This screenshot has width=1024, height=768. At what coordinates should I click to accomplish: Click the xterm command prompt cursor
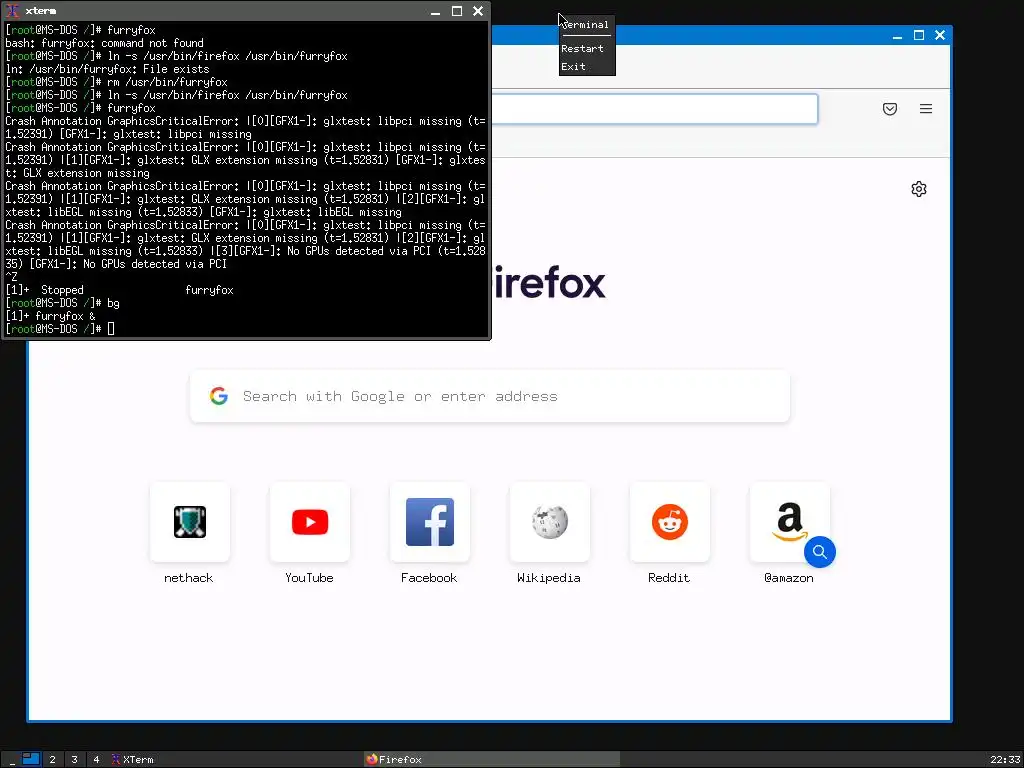click(111, 329)
